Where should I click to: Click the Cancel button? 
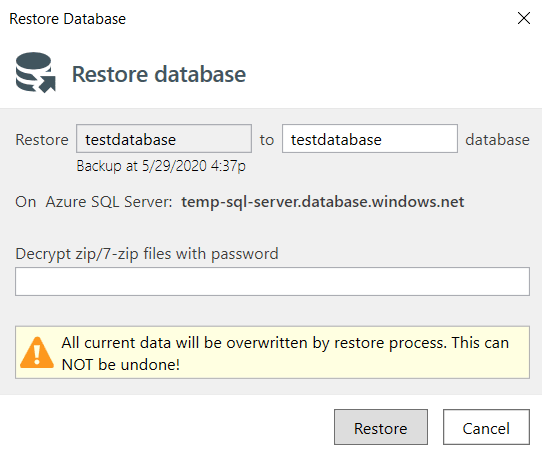coord(486,427)
